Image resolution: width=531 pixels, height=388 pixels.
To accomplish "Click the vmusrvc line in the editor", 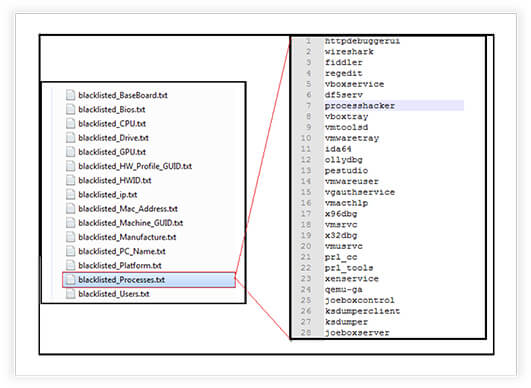I will [344, 246].
